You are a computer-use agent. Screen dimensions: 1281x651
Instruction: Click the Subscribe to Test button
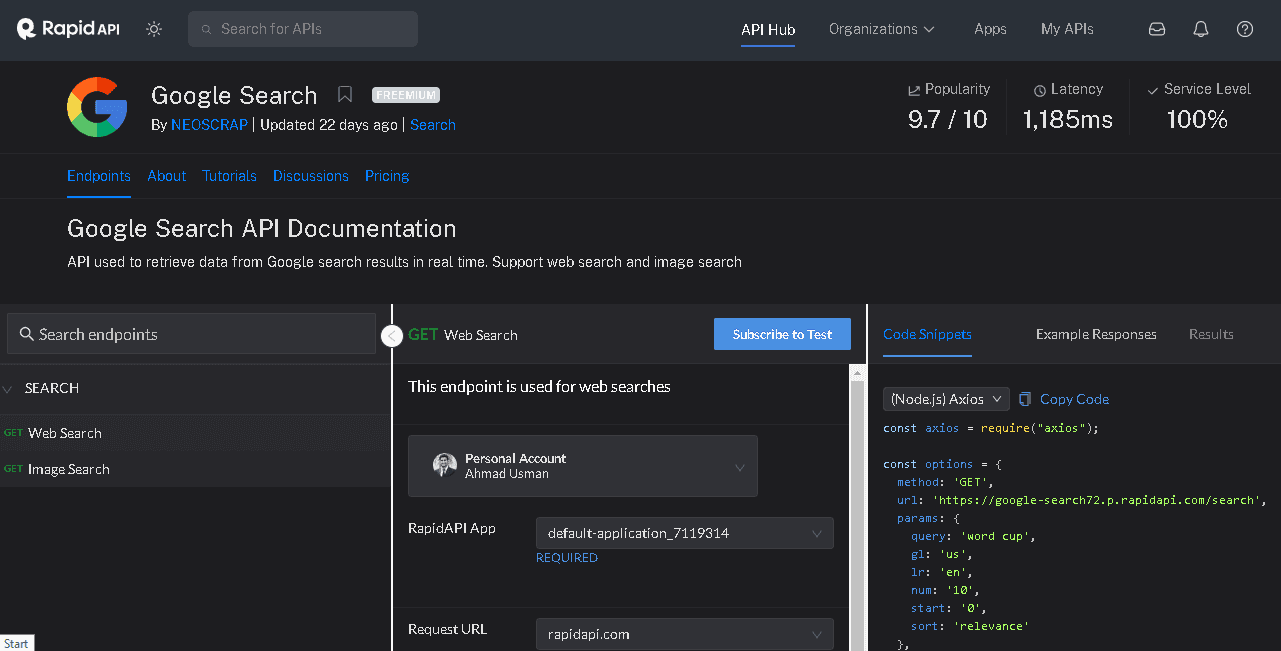tap(782, 334)
